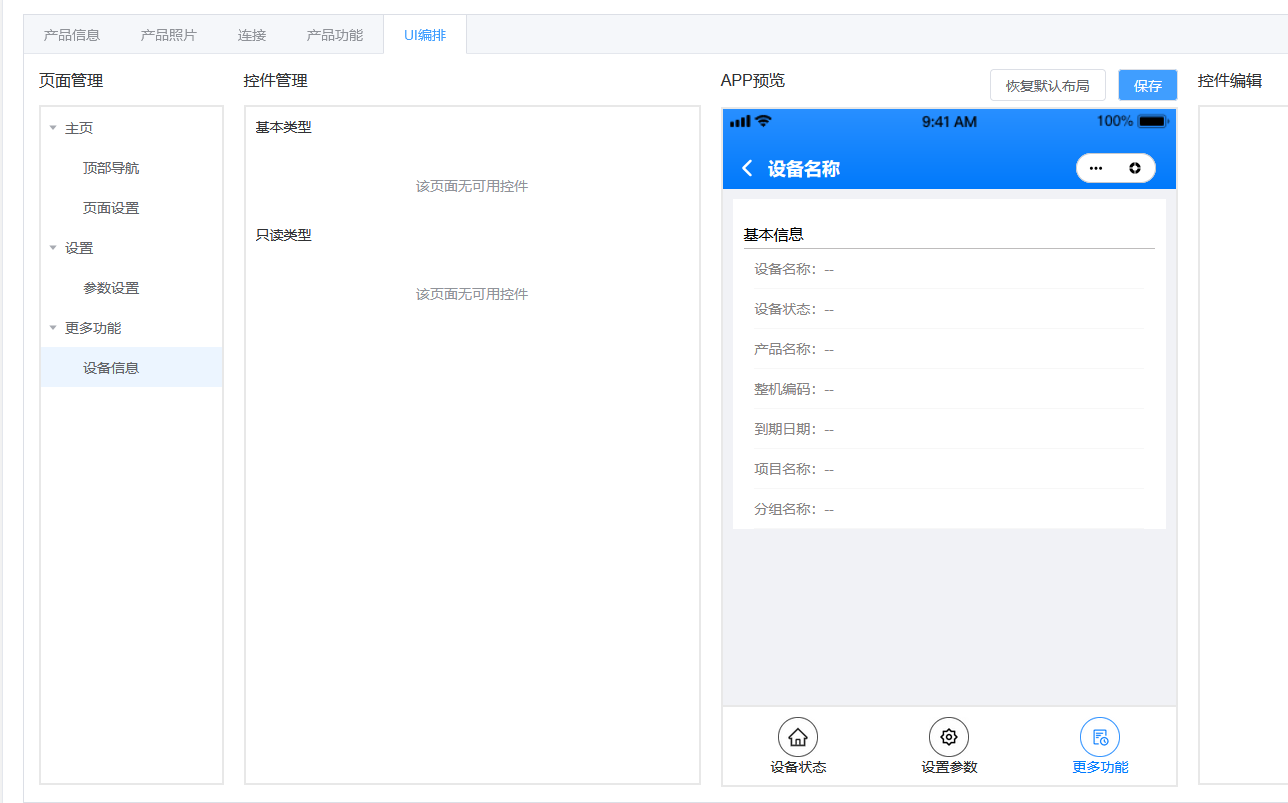Open the three-dot menu in the app preview
Image resolution: width=1288 pixels, height=803 pixels.
[1096, 168]
